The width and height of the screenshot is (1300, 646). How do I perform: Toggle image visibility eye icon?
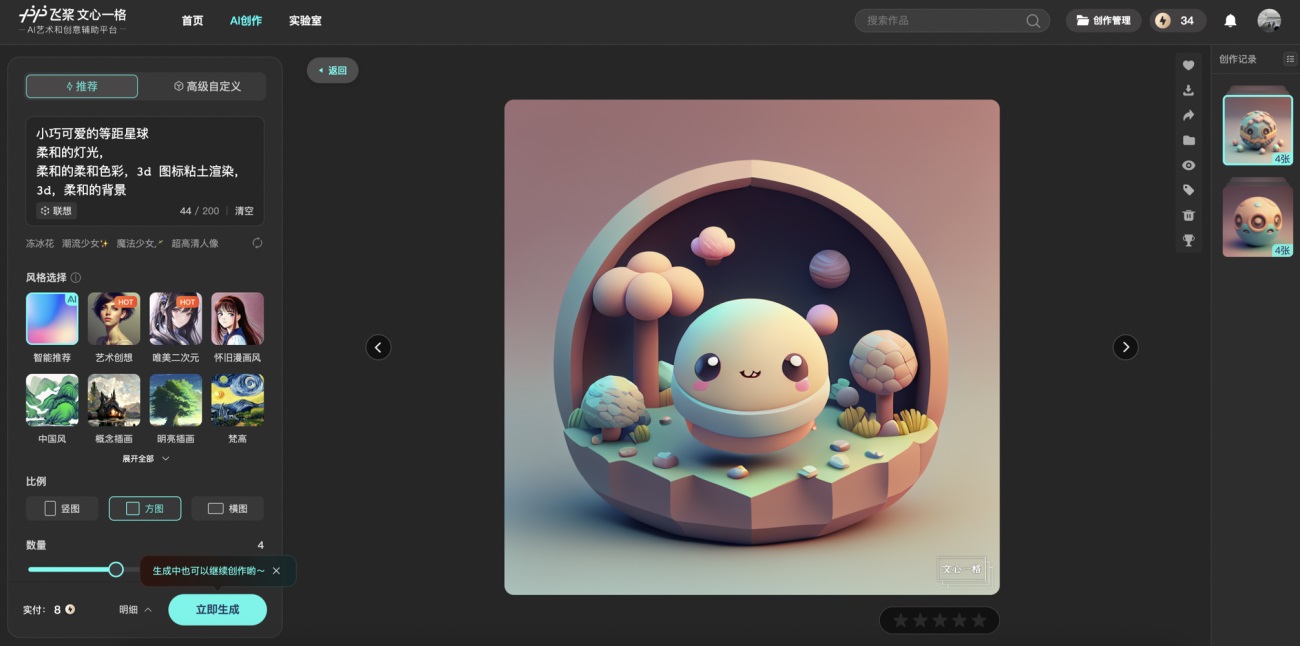[1188, 165]
